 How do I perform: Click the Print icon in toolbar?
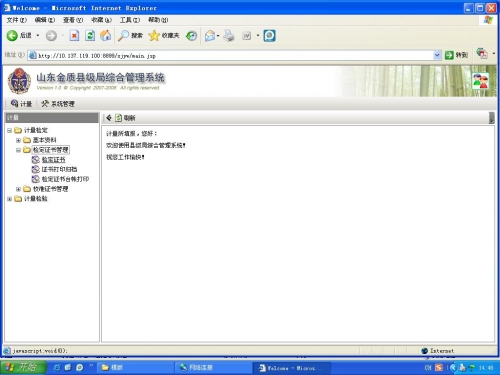coord(229,35)
